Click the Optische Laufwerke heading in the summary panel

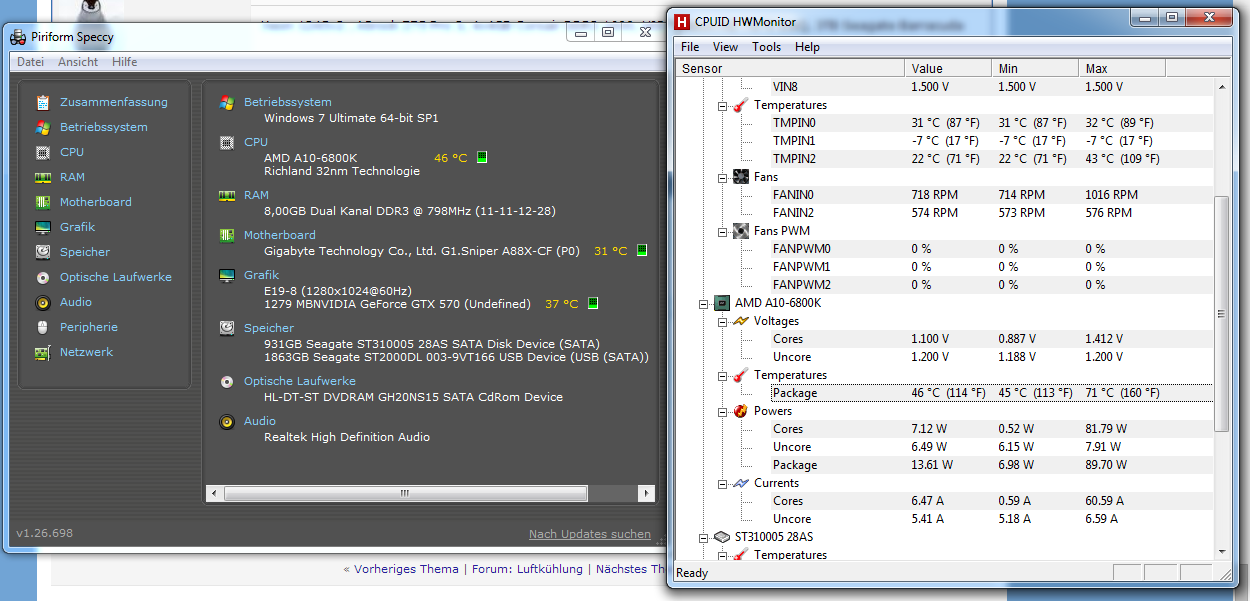300,381
